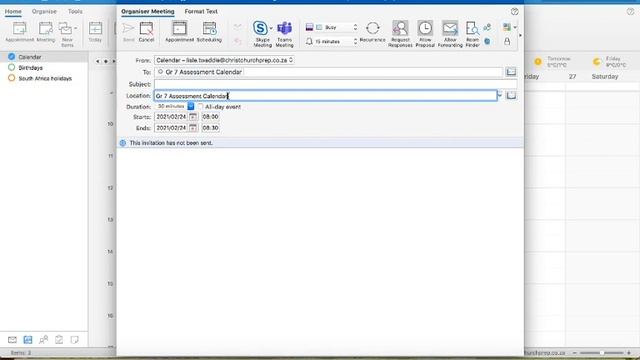Screen dimensions: 640x360
Task: Expand ribbon overflow arrow
Action: [x=520, y=36]
